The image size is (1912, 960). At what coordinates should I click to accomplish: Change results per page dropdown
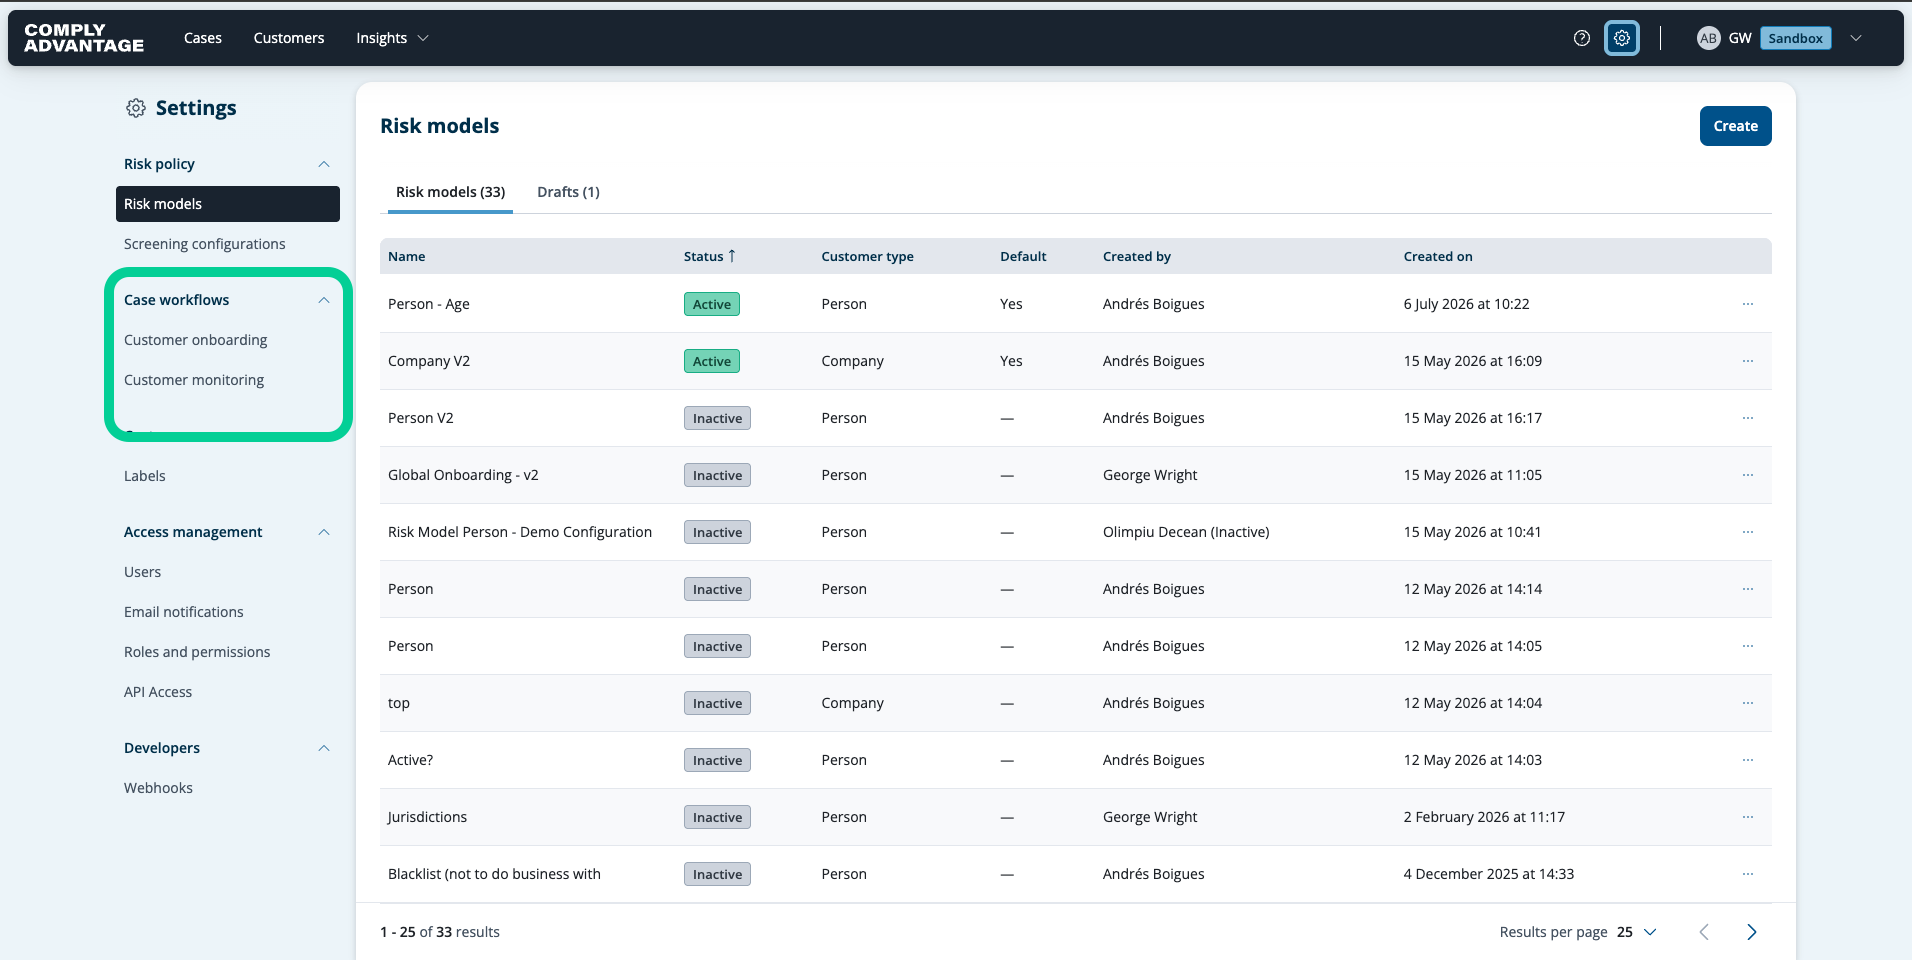1637,932
